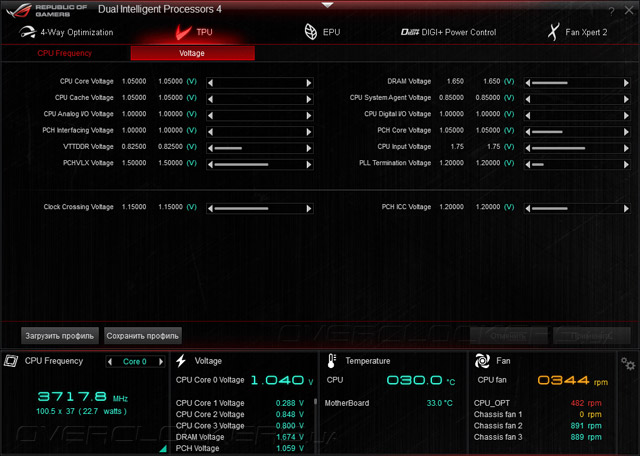Image resolution: width=640 pixels, height=456 pixels.
Task: Open help with the question mark icon
Action: point(611,11)
